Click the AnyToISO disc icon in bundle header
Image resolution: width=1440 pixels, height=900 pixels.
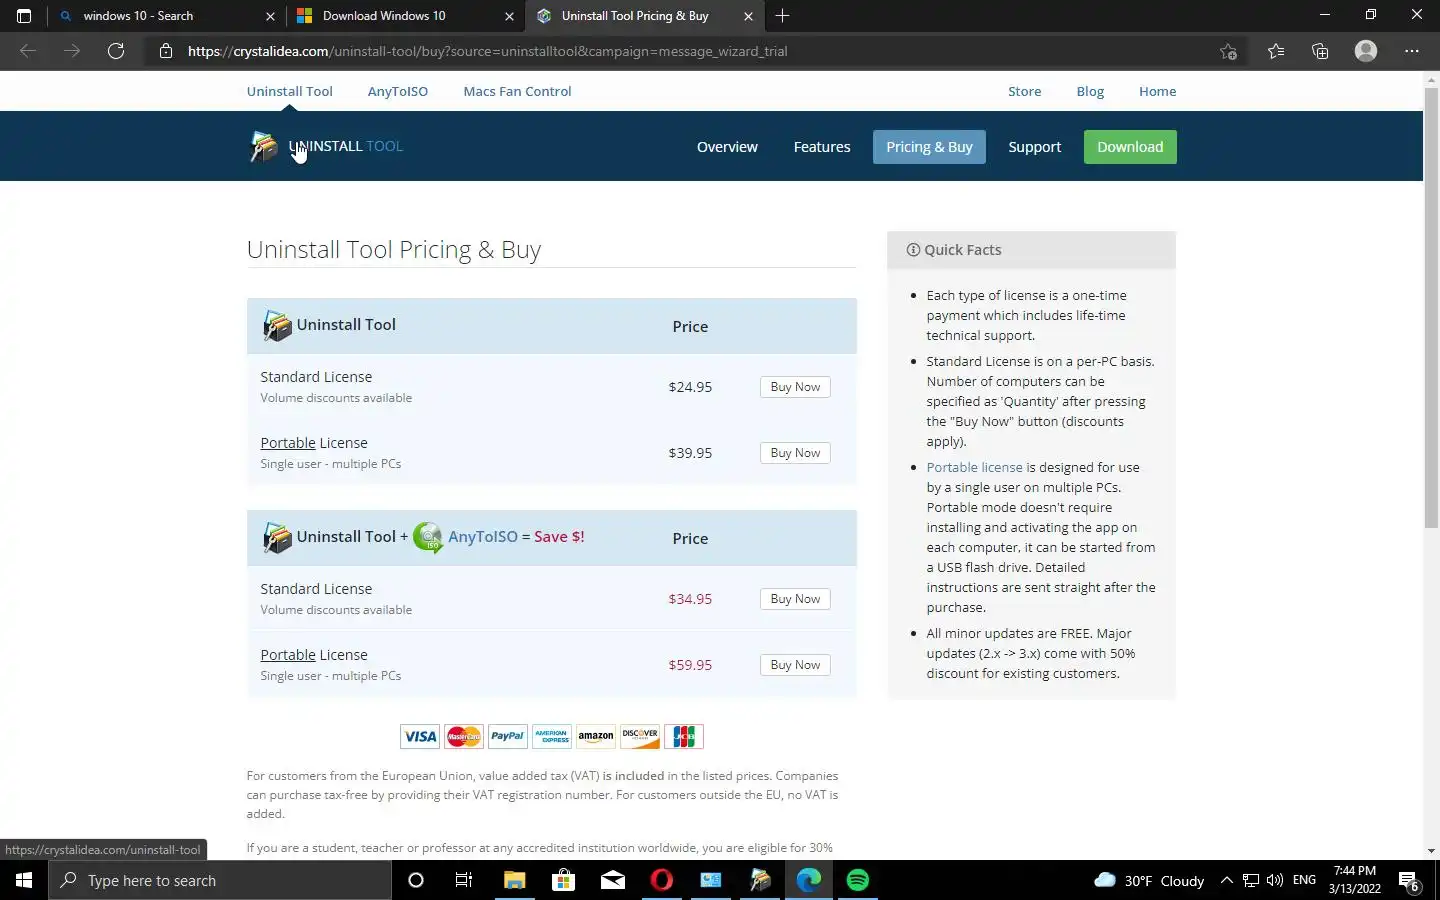[428, 537]
